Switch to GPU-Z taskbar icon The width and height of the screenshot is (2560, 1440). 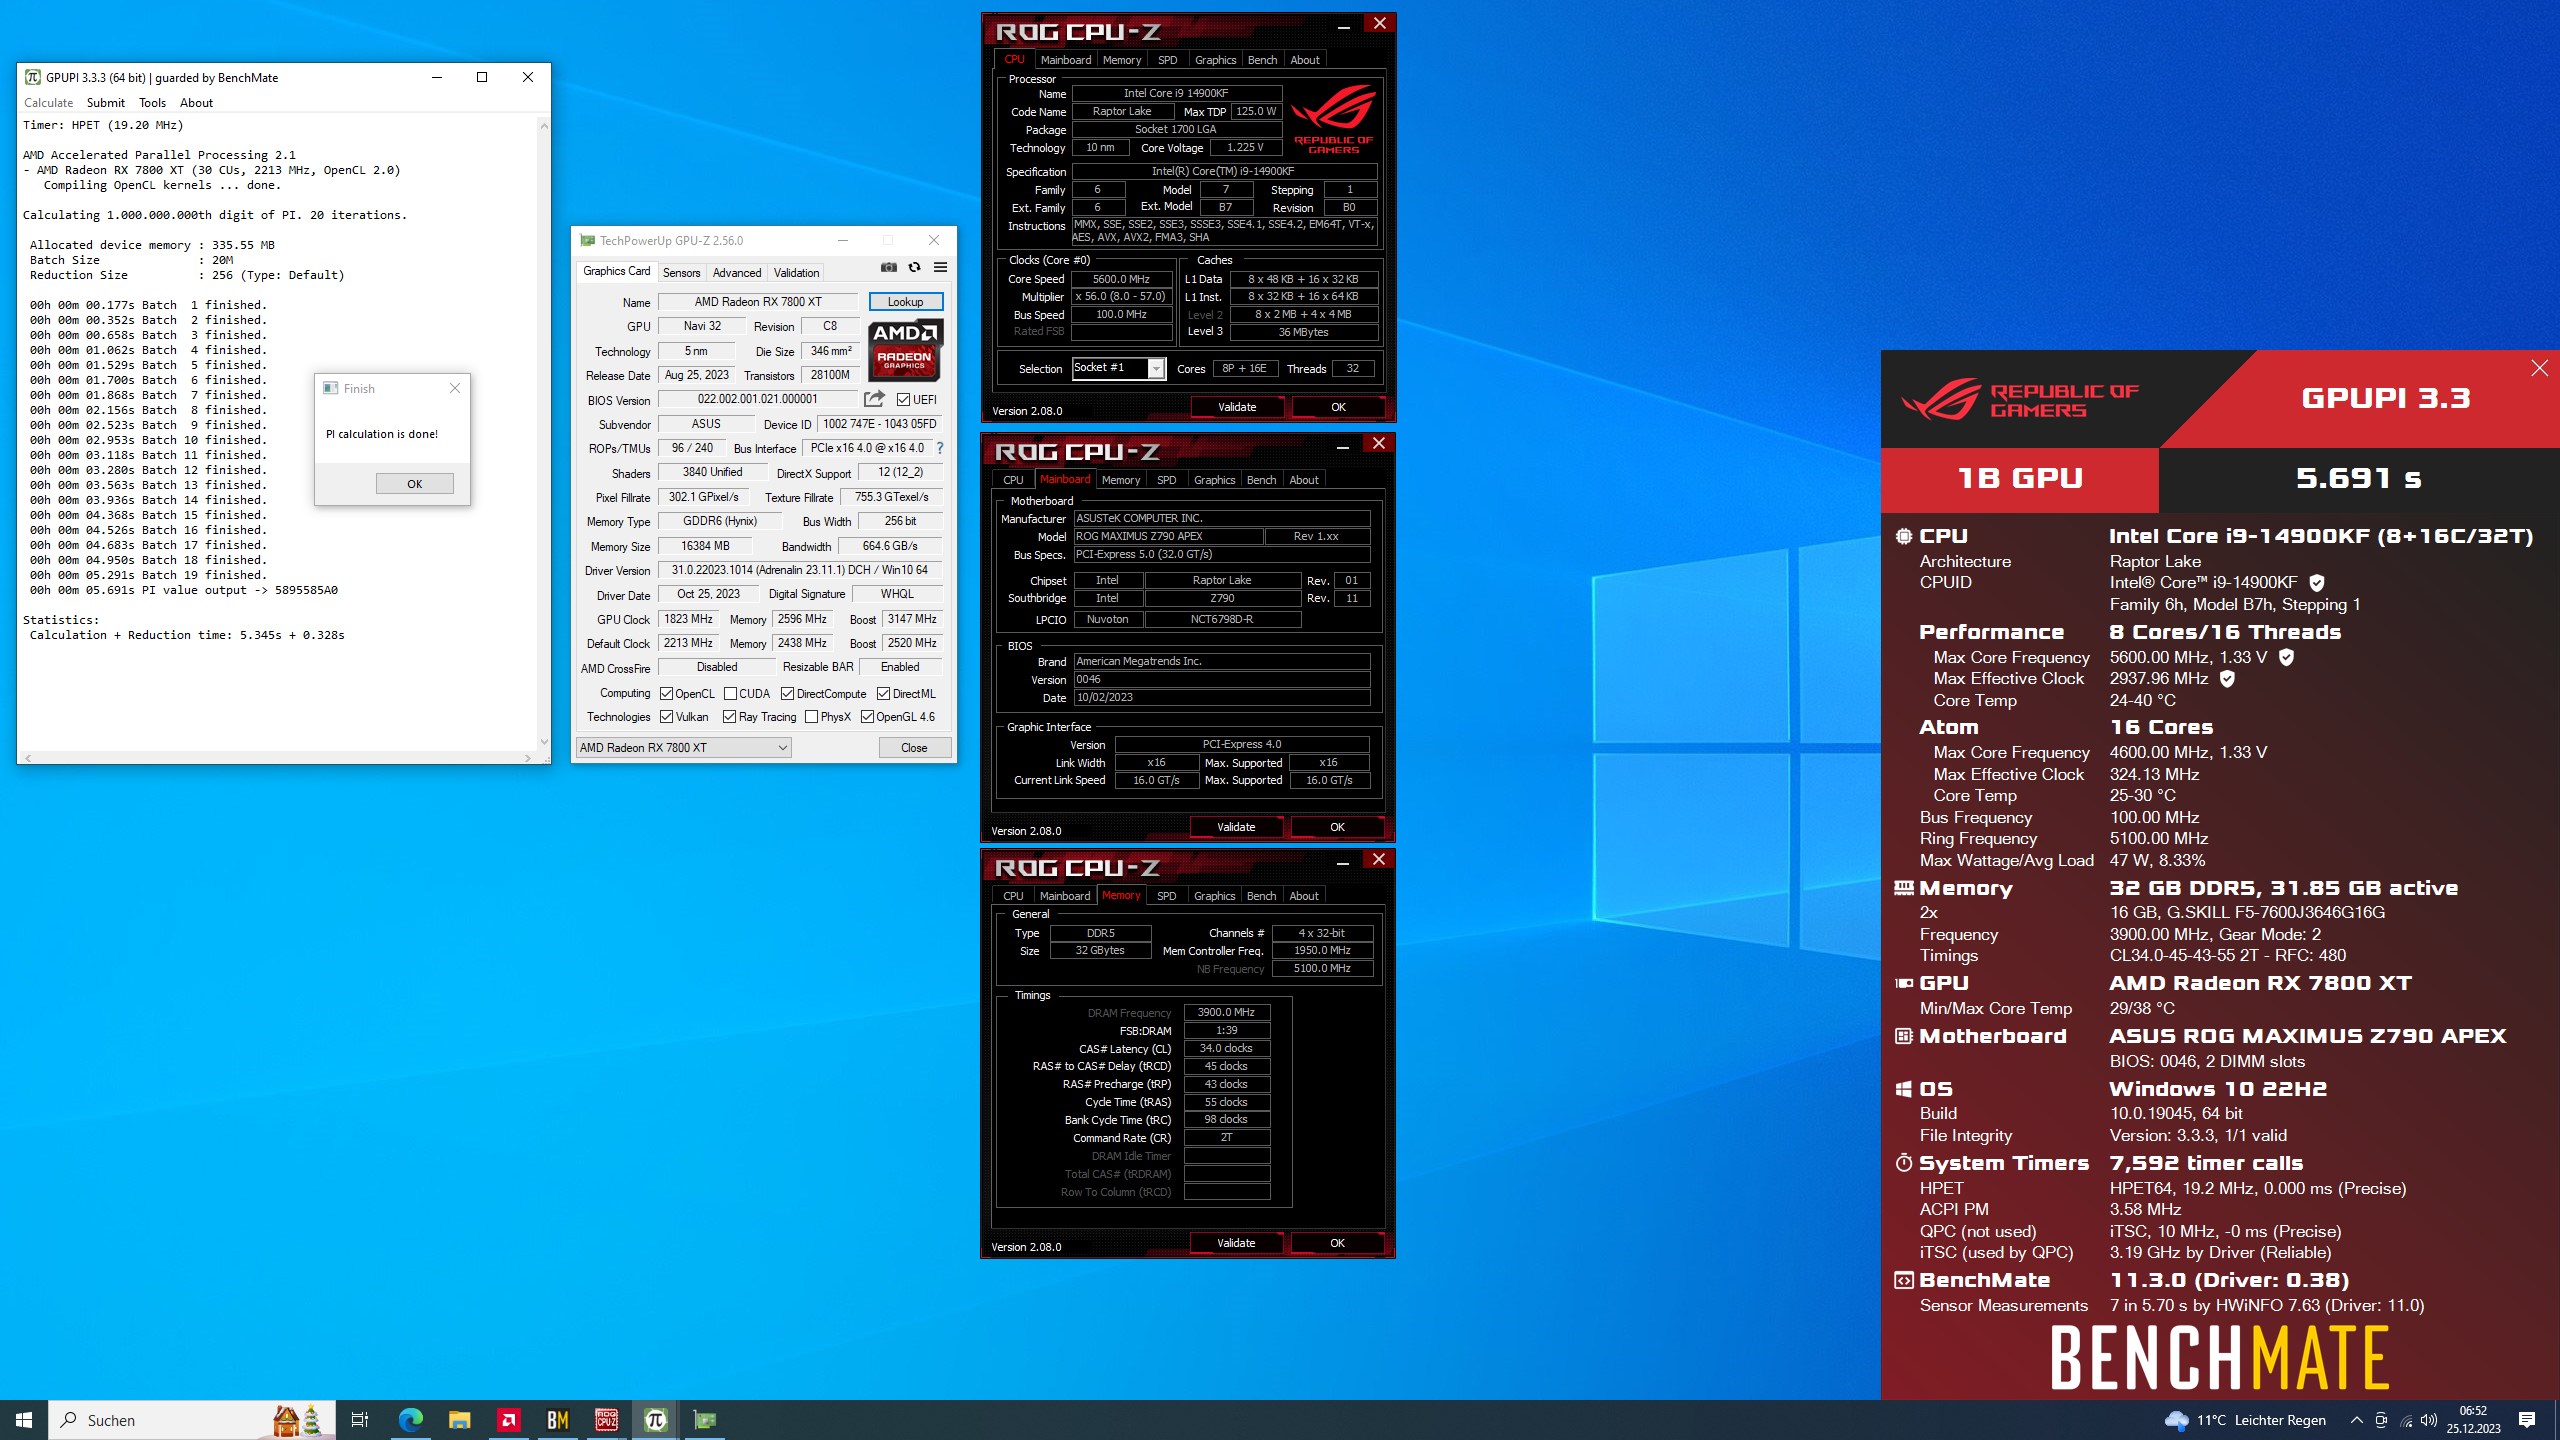[x=705, y=1420]
